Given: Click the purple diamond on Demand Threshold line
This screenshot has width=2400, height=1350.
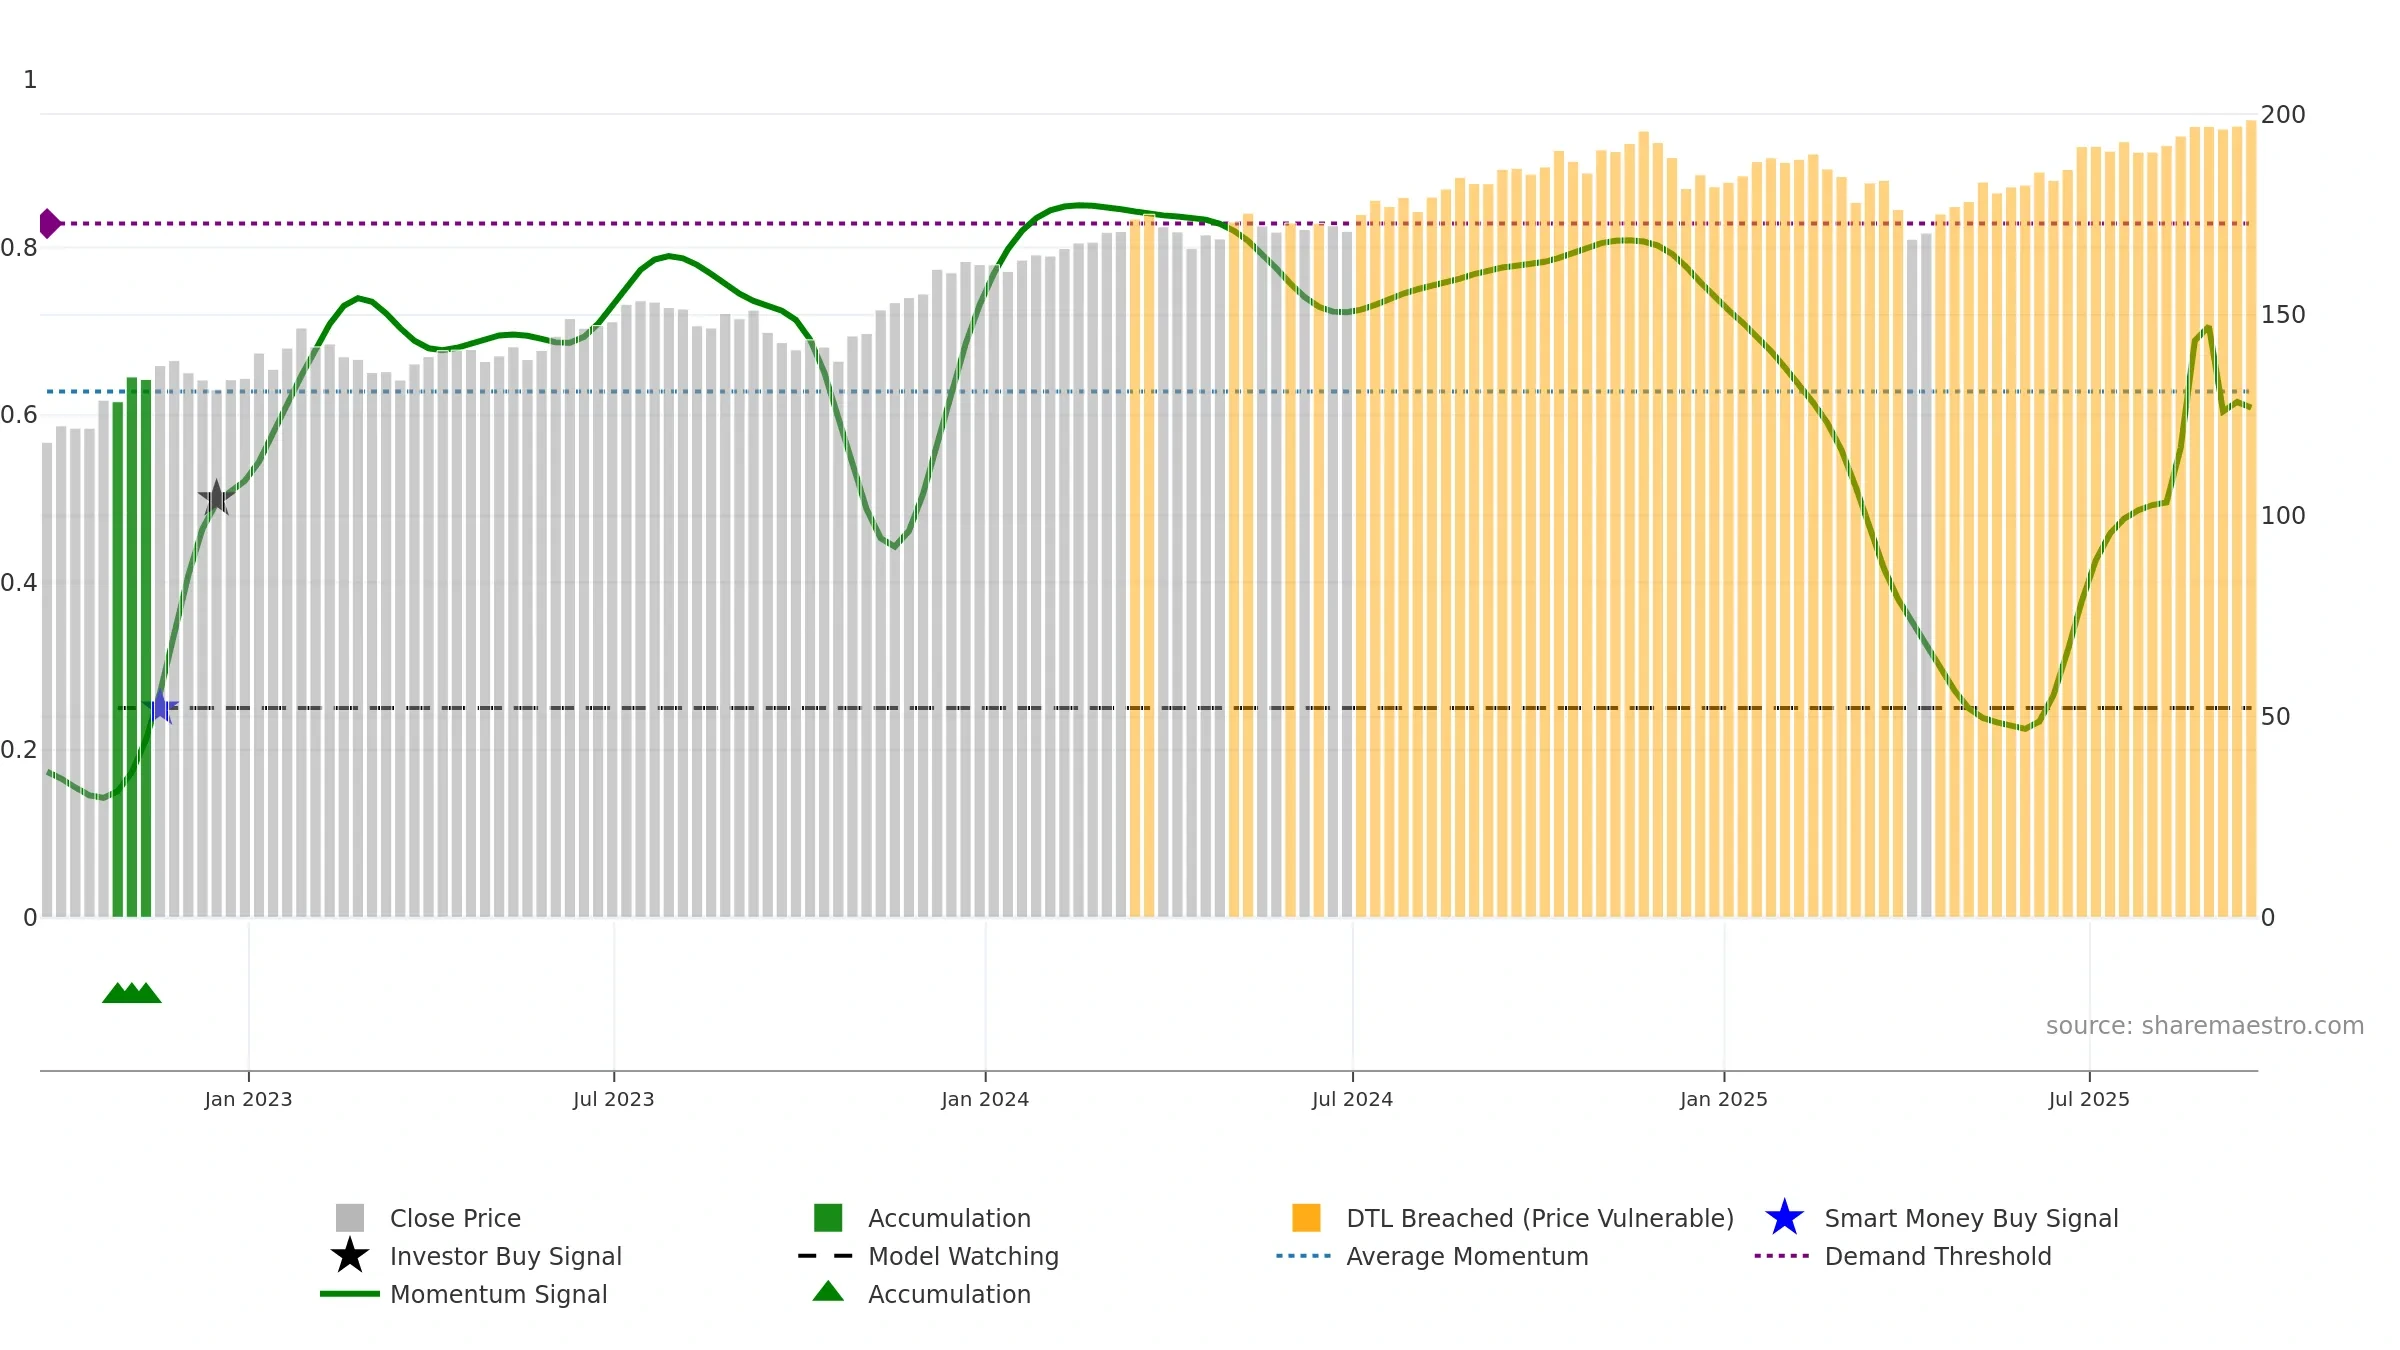Looking at the screenshot, I should tap(49, 223).
